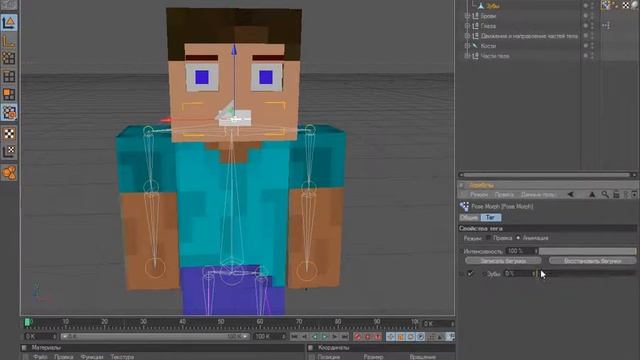Toggle the parameter key recording icon
This screenshot has width=640, height=360.
[420, 337]
